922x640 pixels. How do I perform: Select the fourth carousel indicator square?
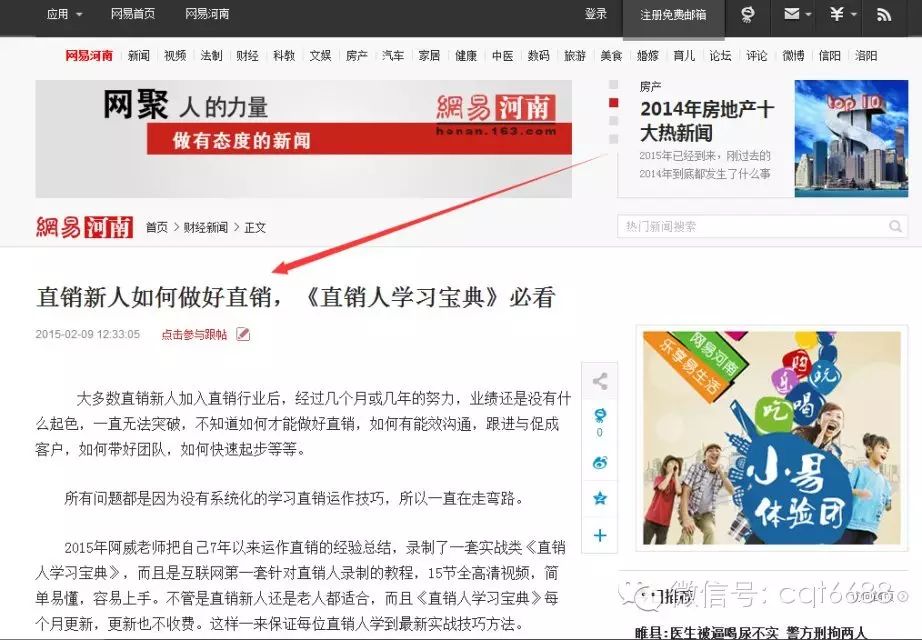613,139
